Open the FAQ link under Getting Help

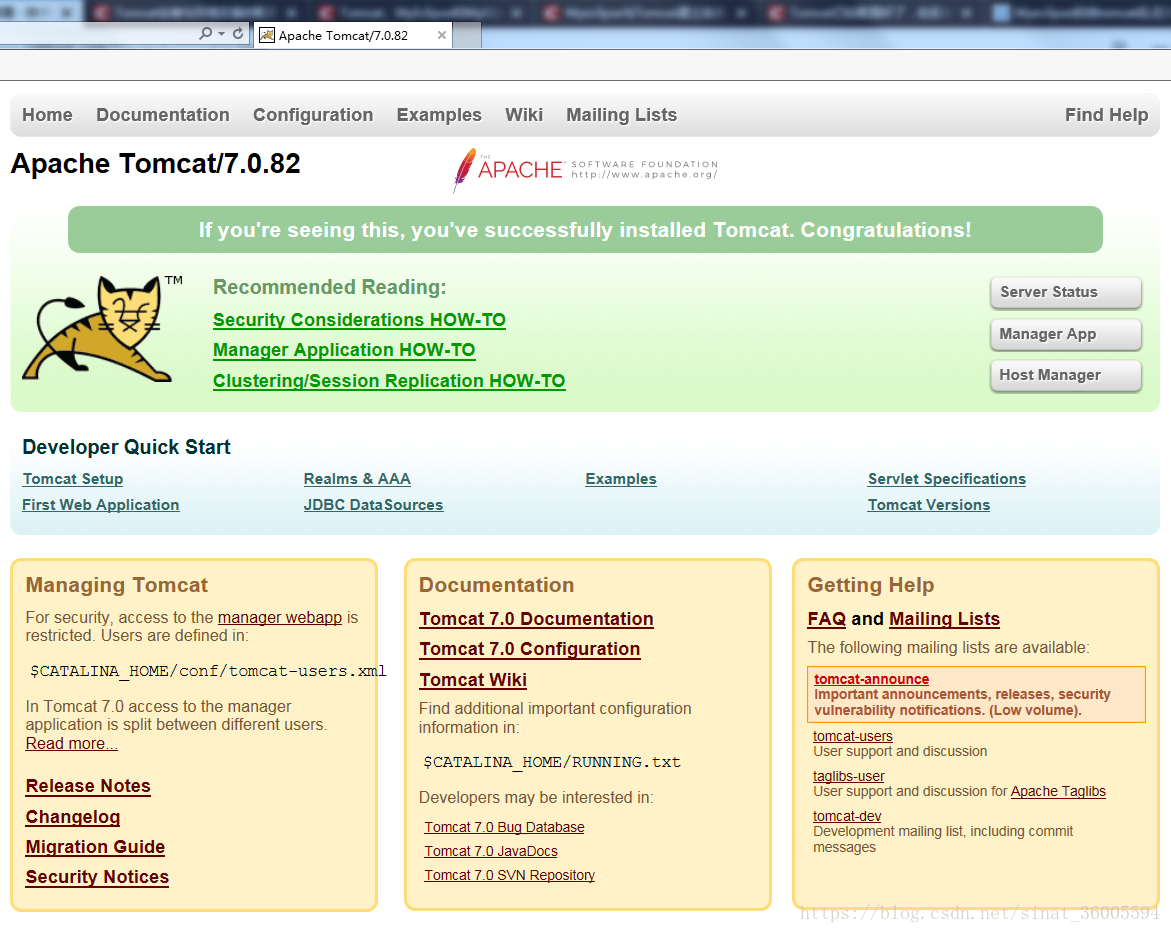click(x=827, y=619)
